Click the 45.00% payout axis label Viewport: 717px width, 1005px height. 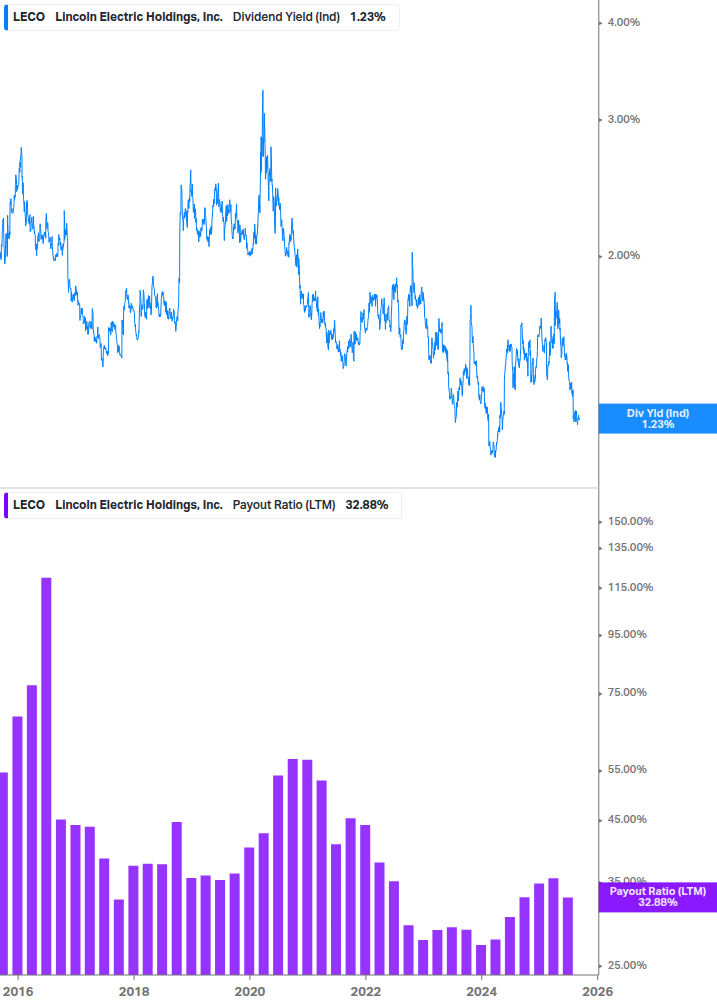point(627,819)
